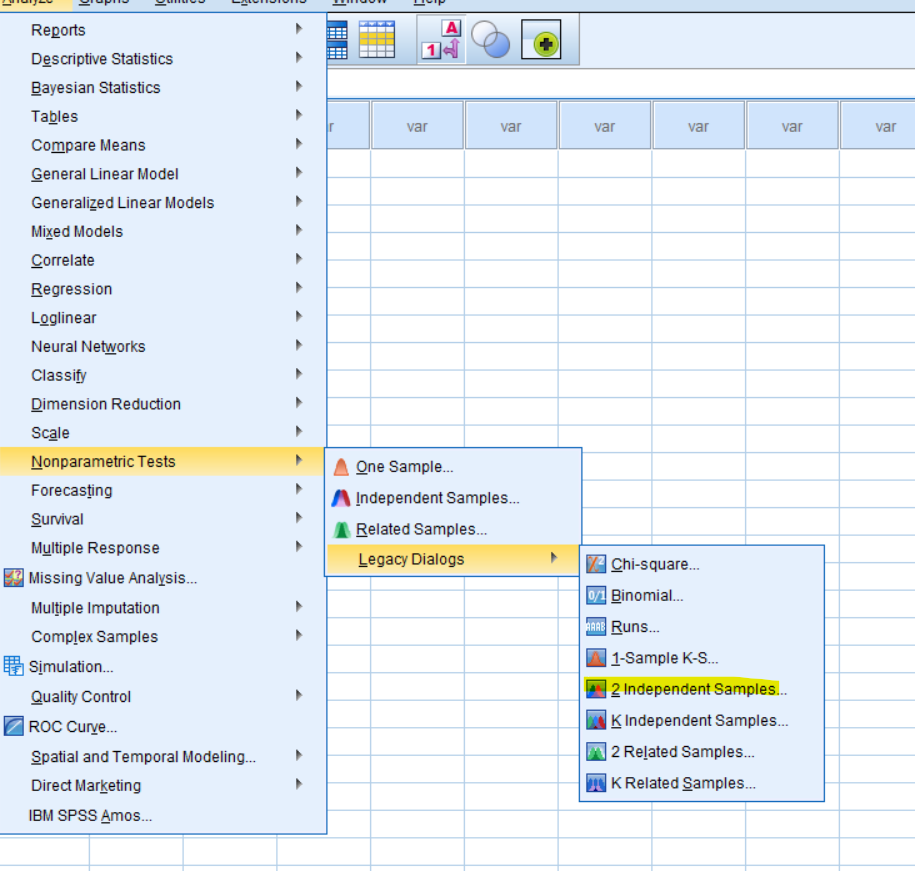Select the Runs test entry

[635, 627]
